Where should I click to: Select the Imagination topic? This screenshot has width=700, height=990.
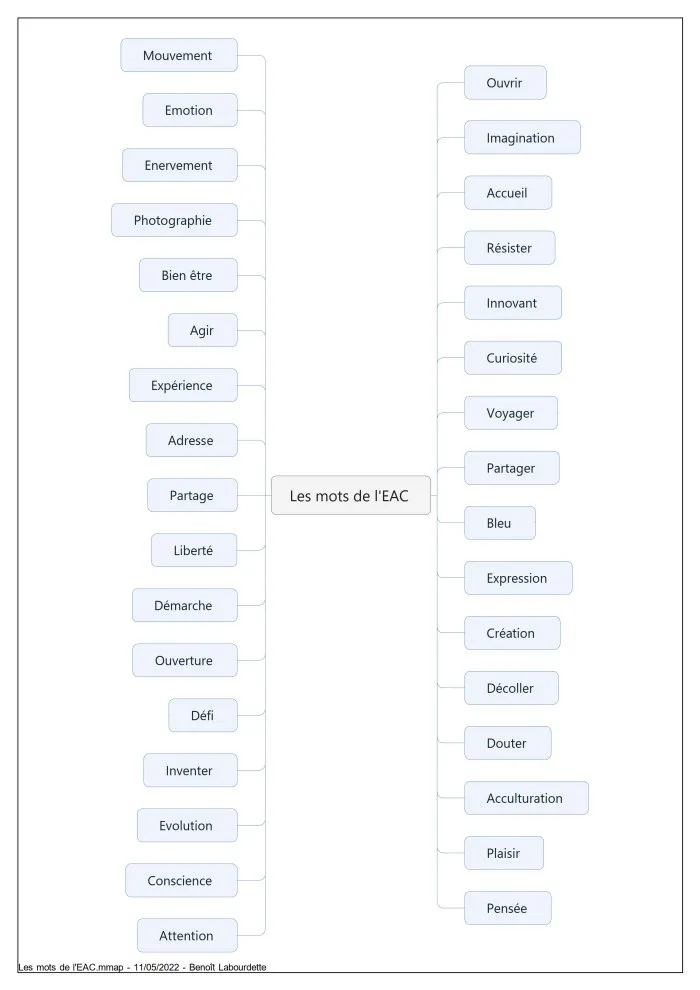pos(523,138)
